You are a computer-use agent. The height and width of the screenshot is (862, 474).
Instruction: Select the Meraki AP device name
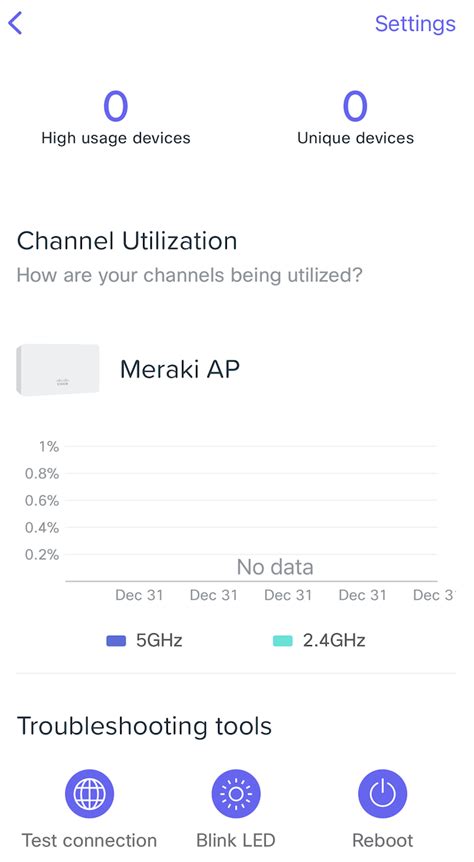pos(180,369)
